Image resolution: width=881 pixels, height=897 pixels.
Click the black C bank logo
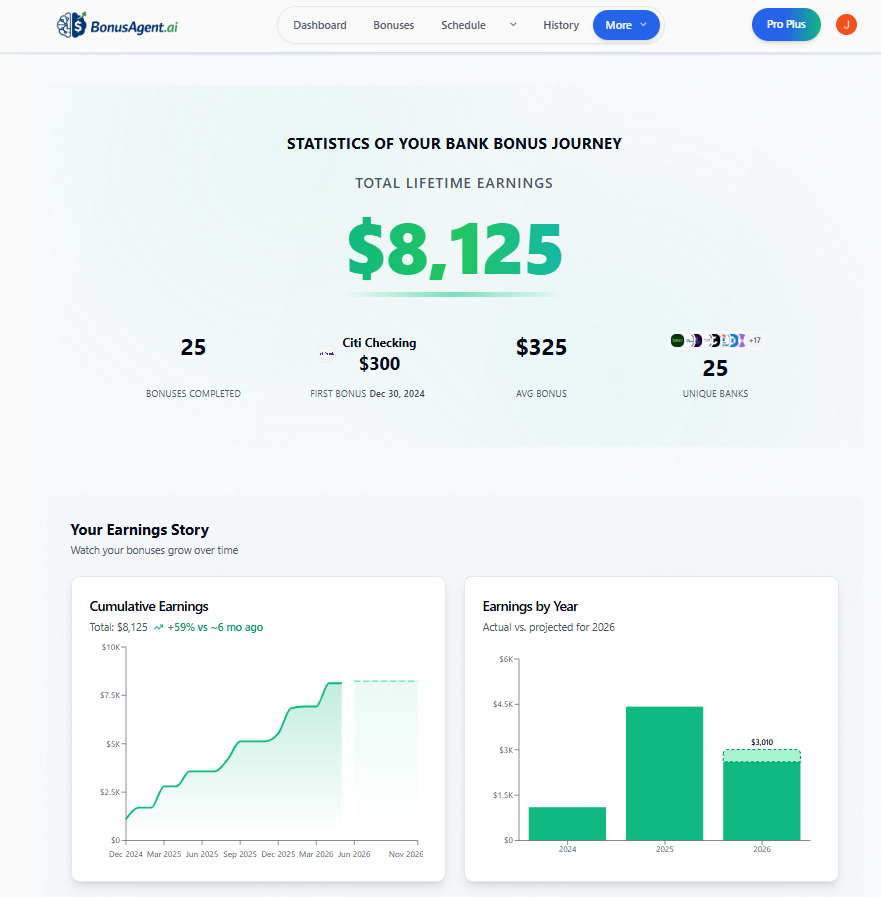tap(715, 340)
